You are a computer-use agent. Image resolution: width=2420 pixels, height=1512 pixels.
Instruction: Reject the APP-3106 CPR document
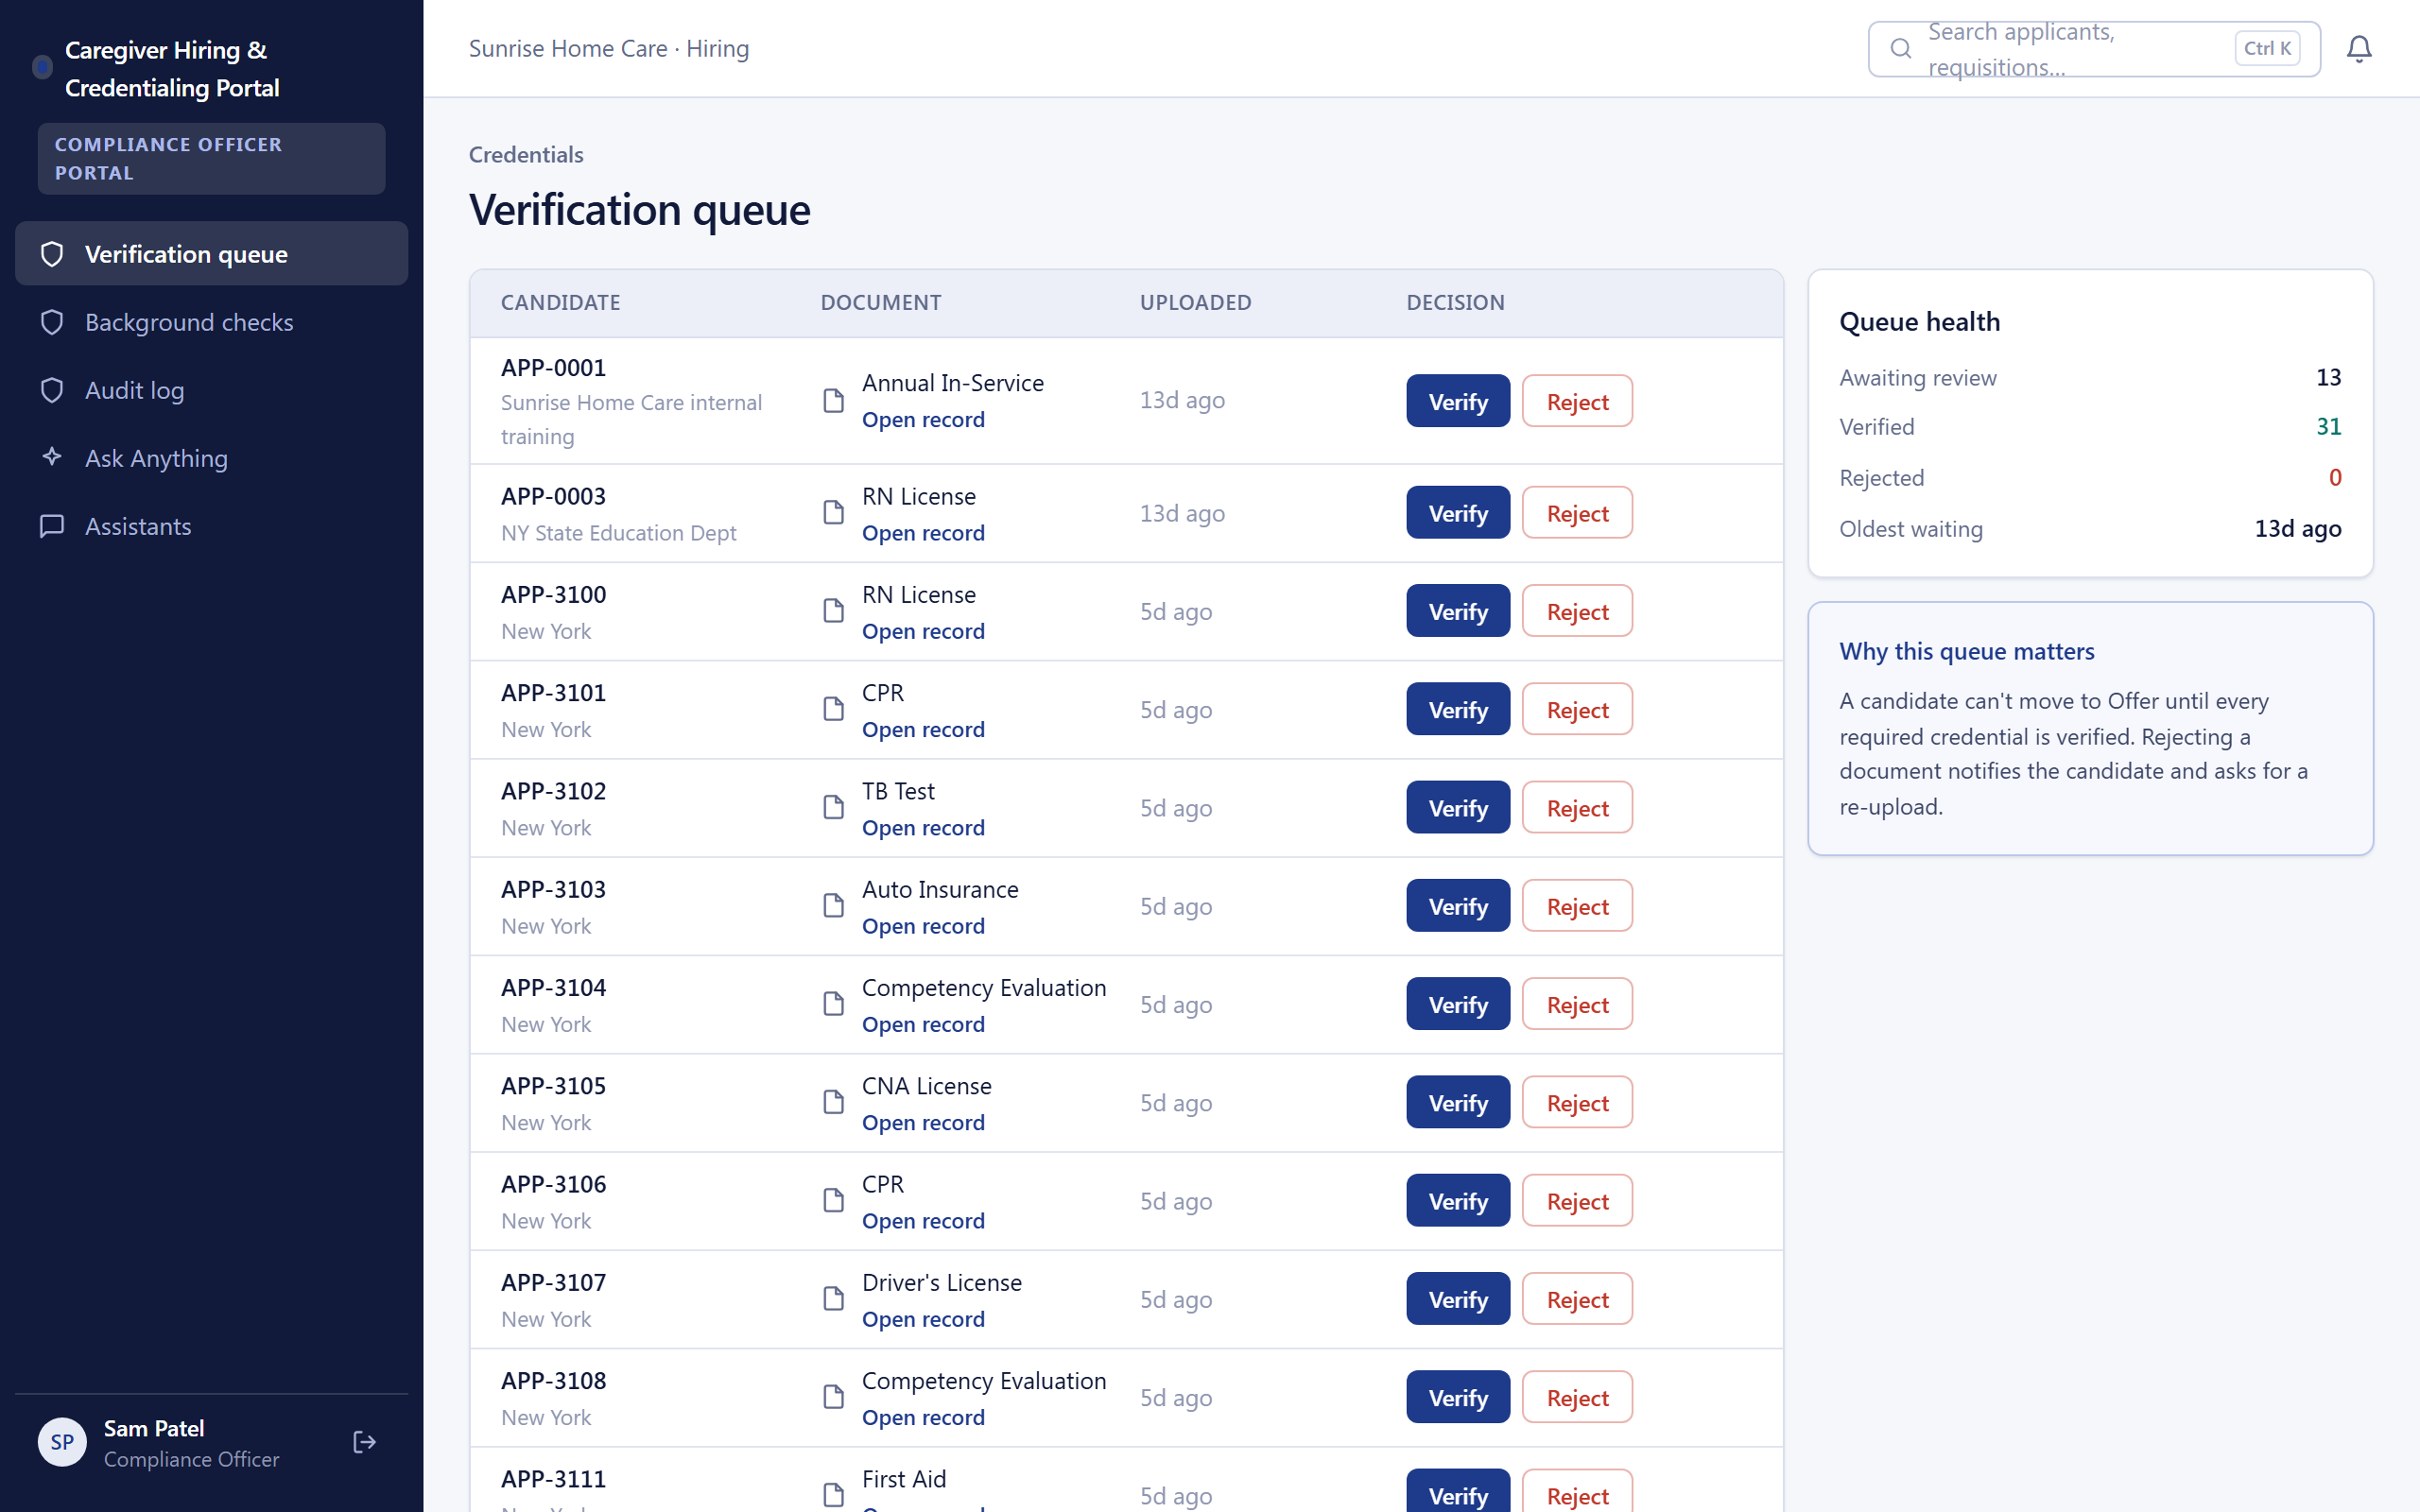[1577, 1201]
